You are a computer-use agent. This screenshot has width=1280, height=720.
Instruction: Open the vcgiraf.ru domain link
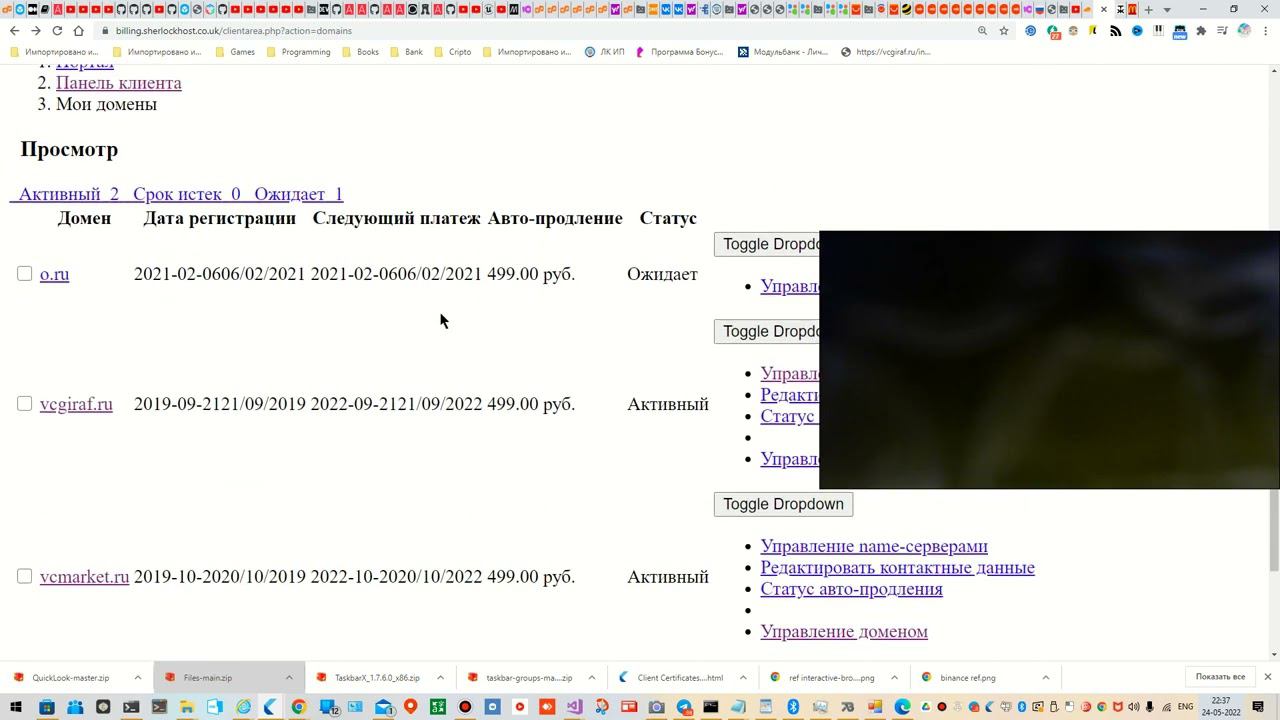[x=76, y=404]
